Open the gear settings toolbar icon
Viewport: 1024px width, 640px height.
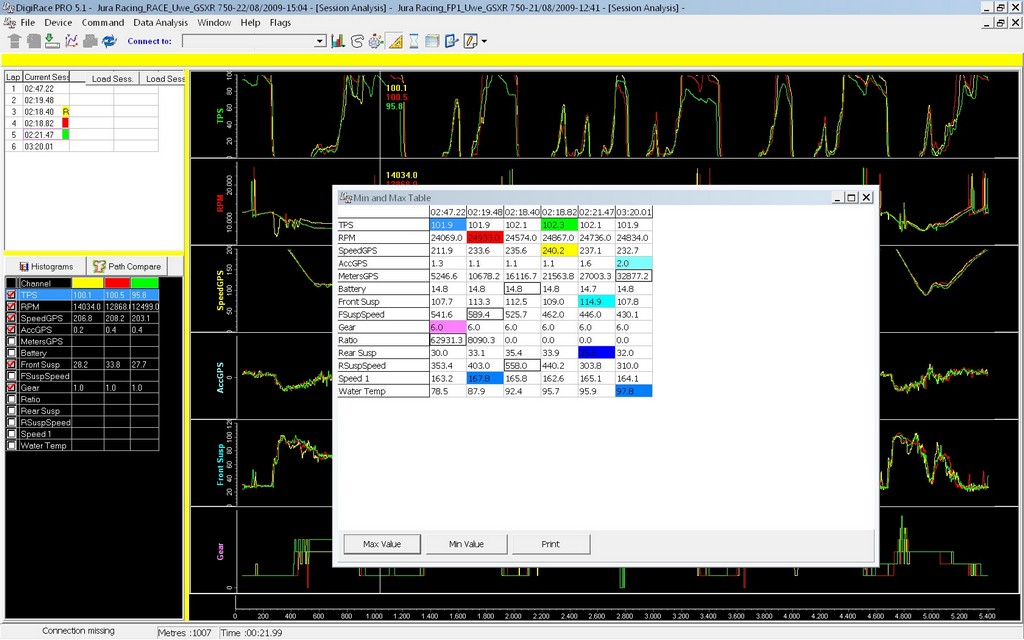coord(375,41)
